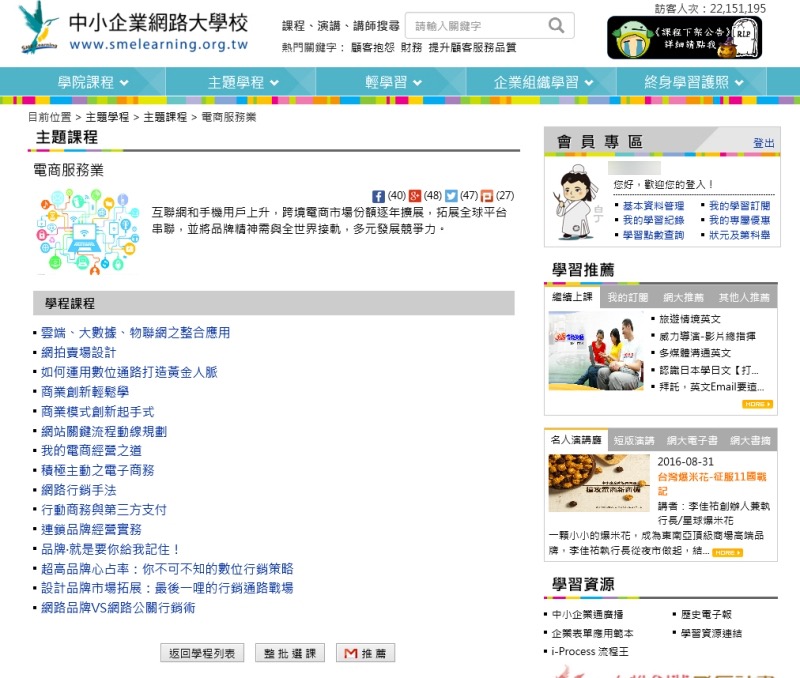The image size is (800, 678).
Task: Open 旅遊情境英文 recommended course
Action: 689,319
